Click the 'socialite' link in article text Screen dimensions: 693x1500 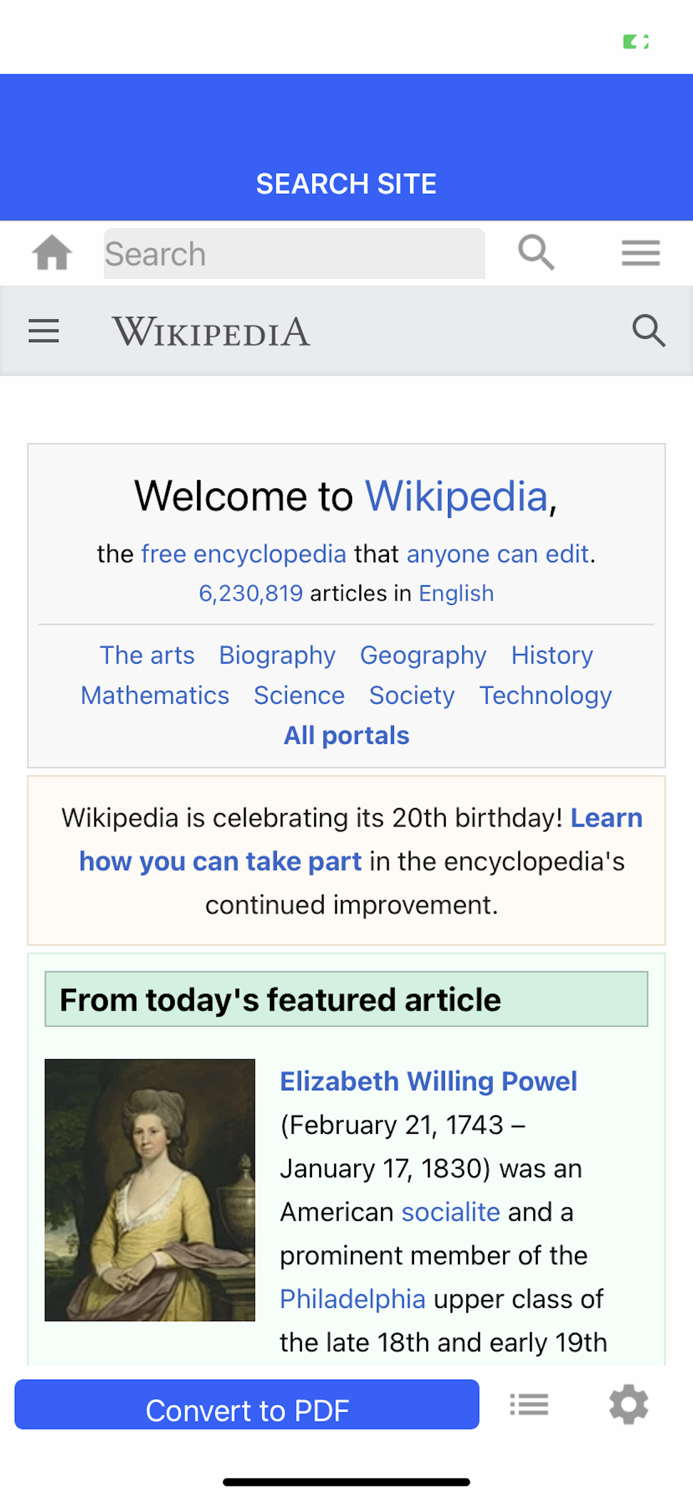tap(450, 1212)
